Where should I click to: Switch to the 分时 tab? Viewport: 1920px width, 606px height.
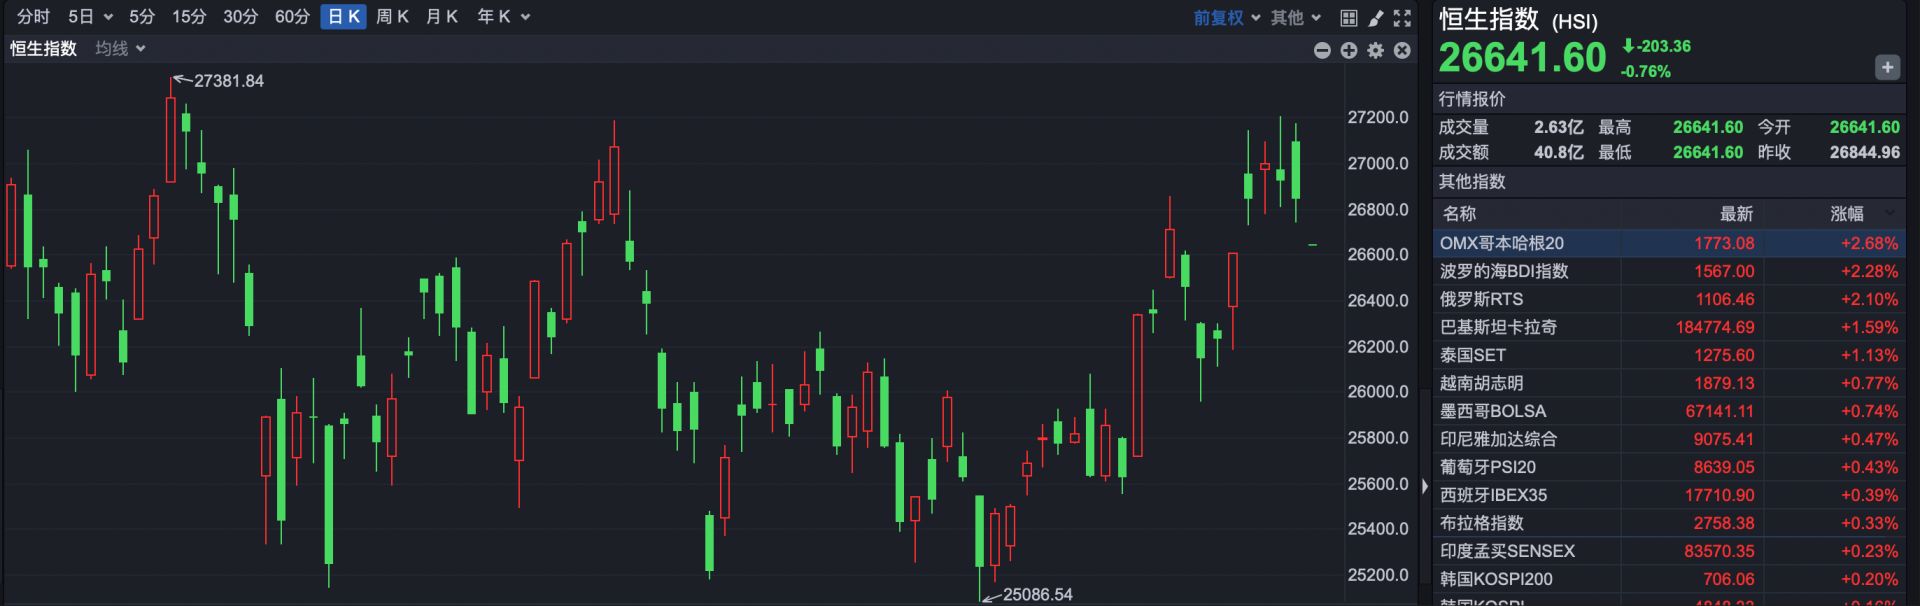[33, 16]
